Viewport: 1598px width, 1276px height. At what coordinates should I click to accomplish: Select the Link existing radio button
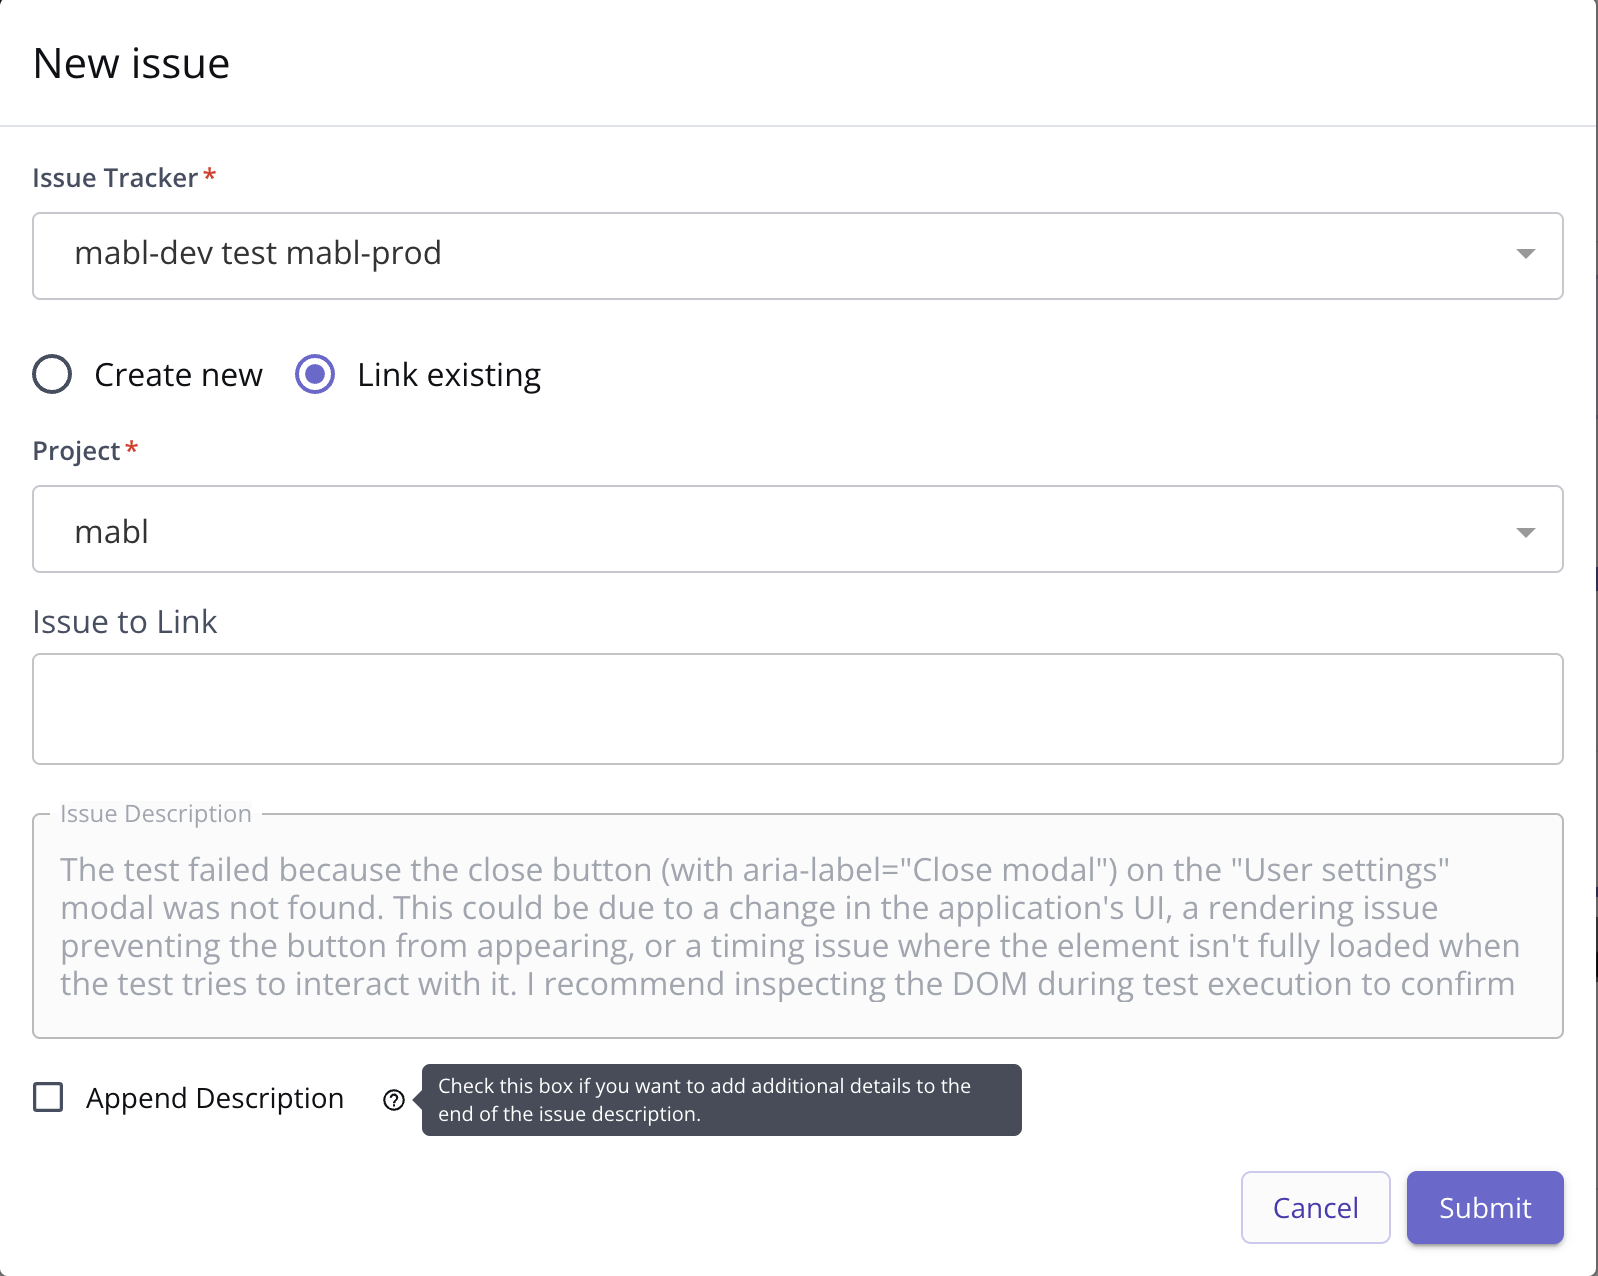coord(314,375)
